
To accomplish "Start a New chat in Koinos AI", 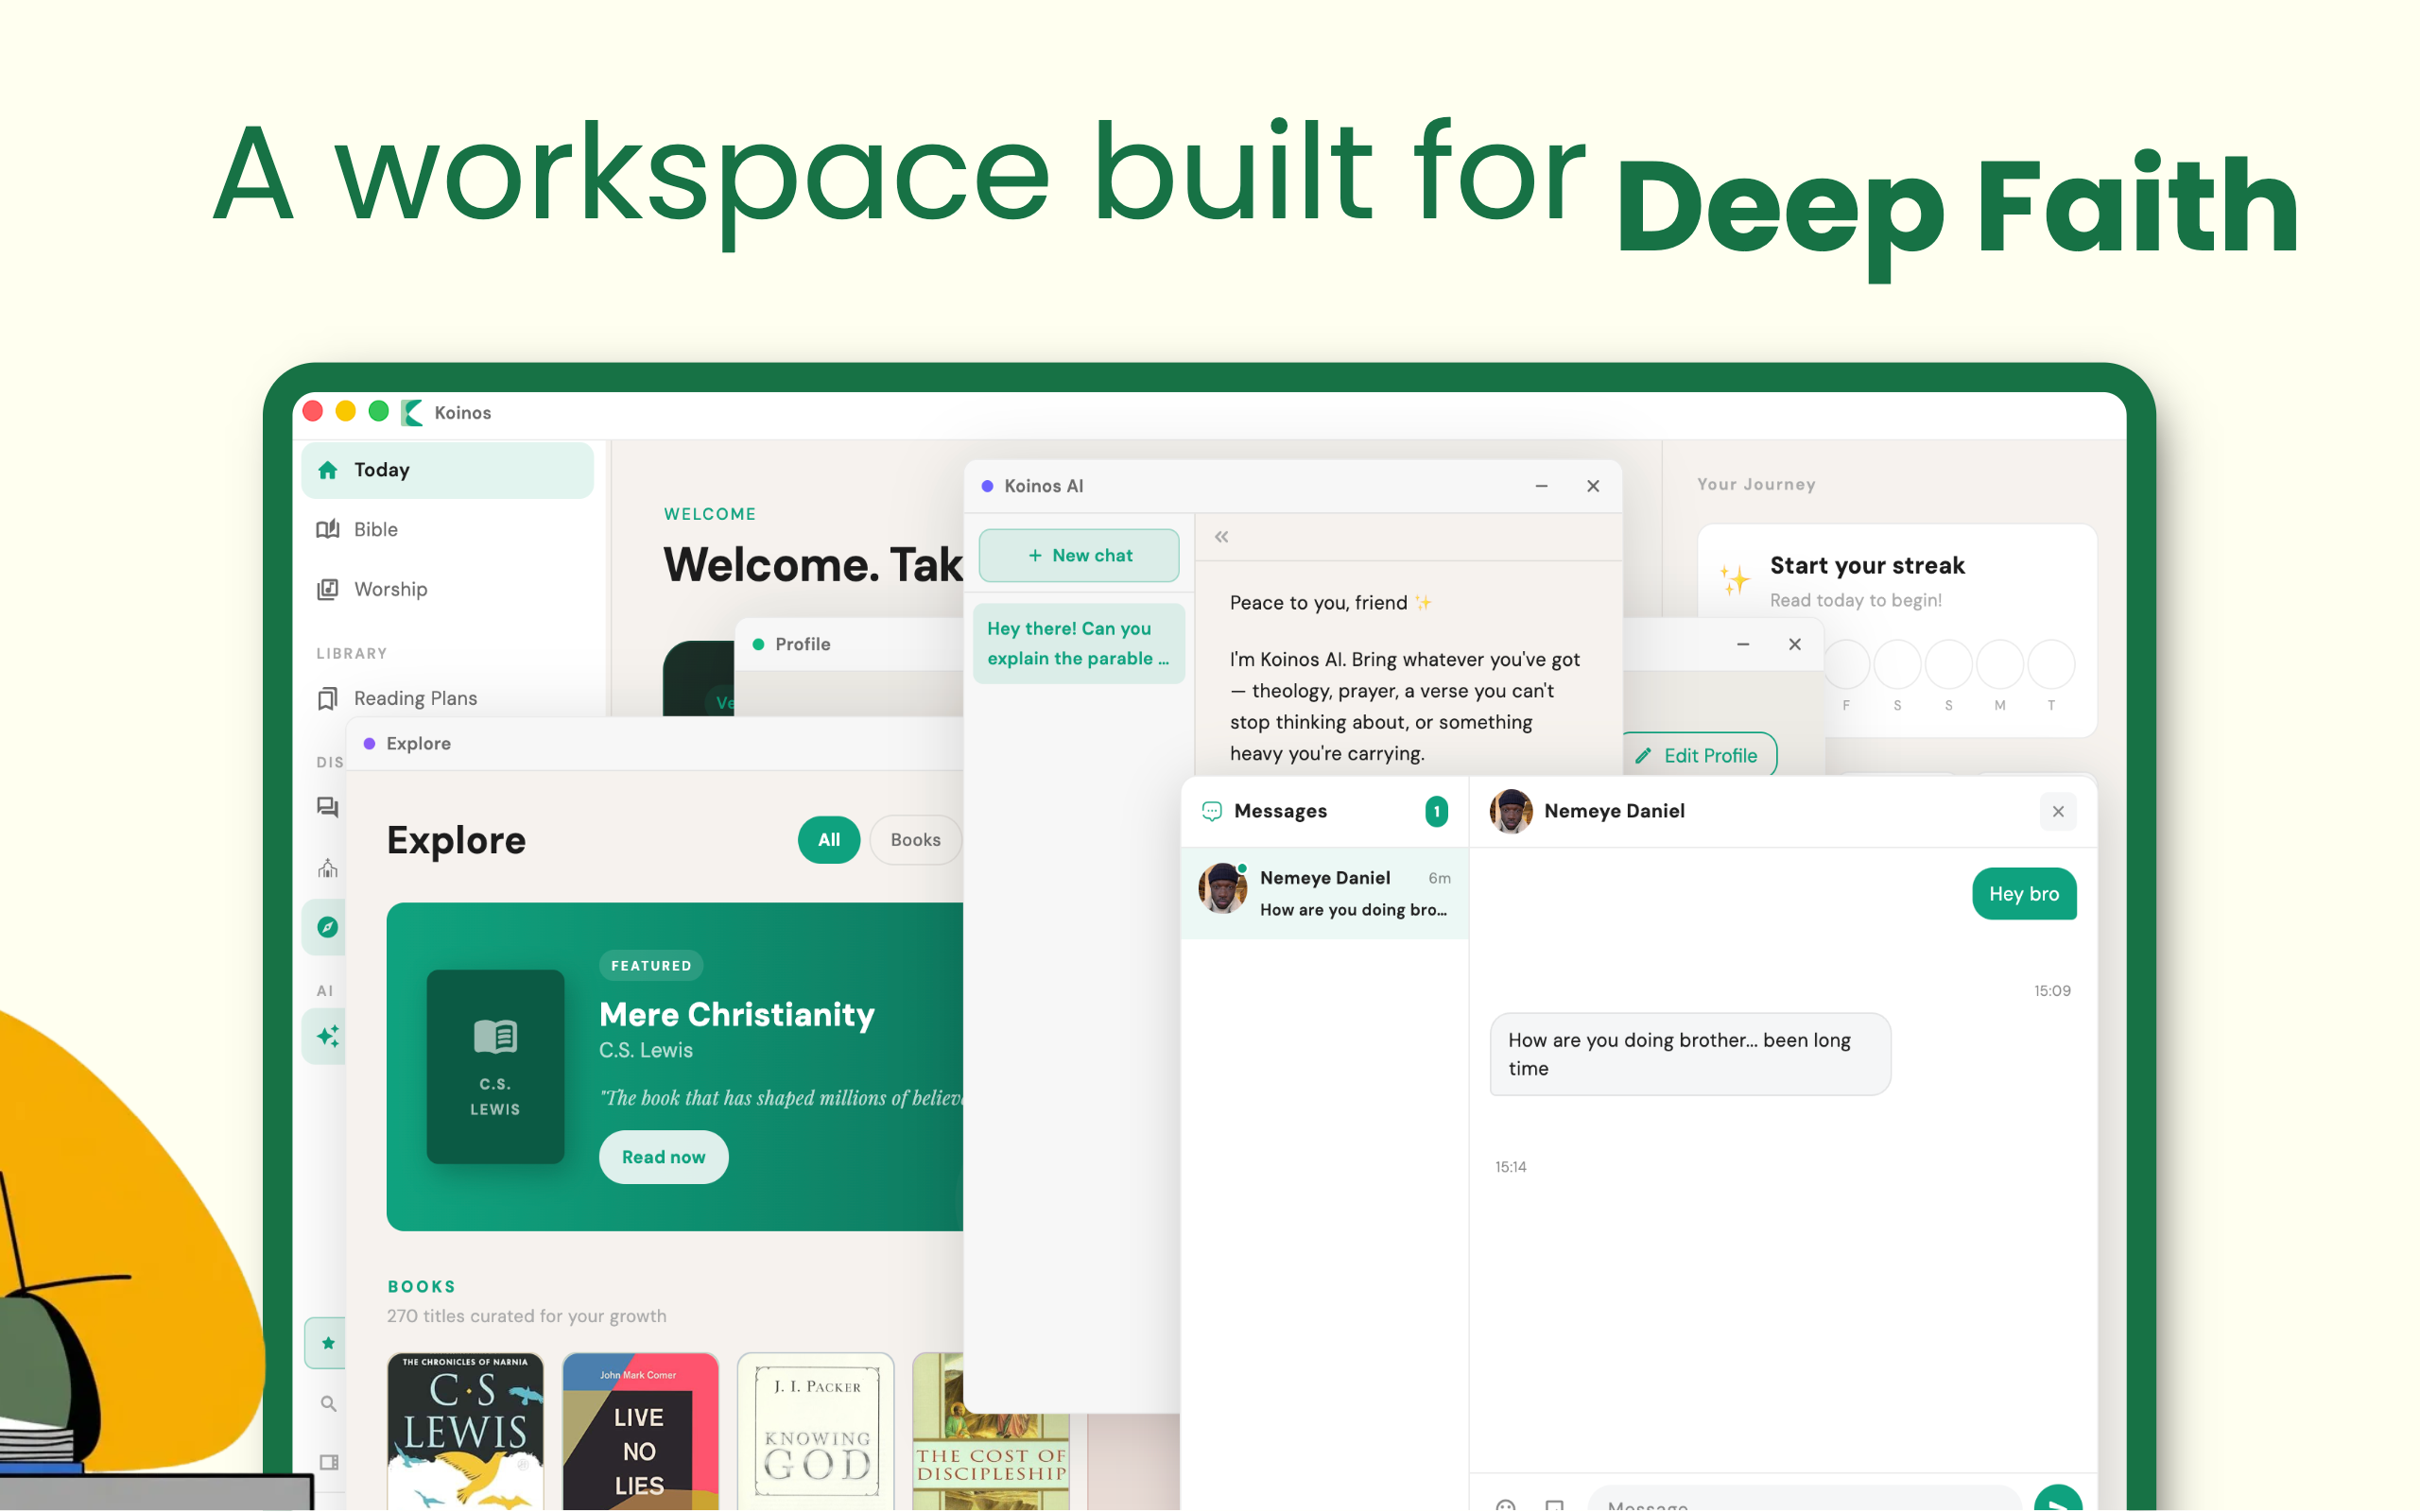I will (x=1079, y=555).
